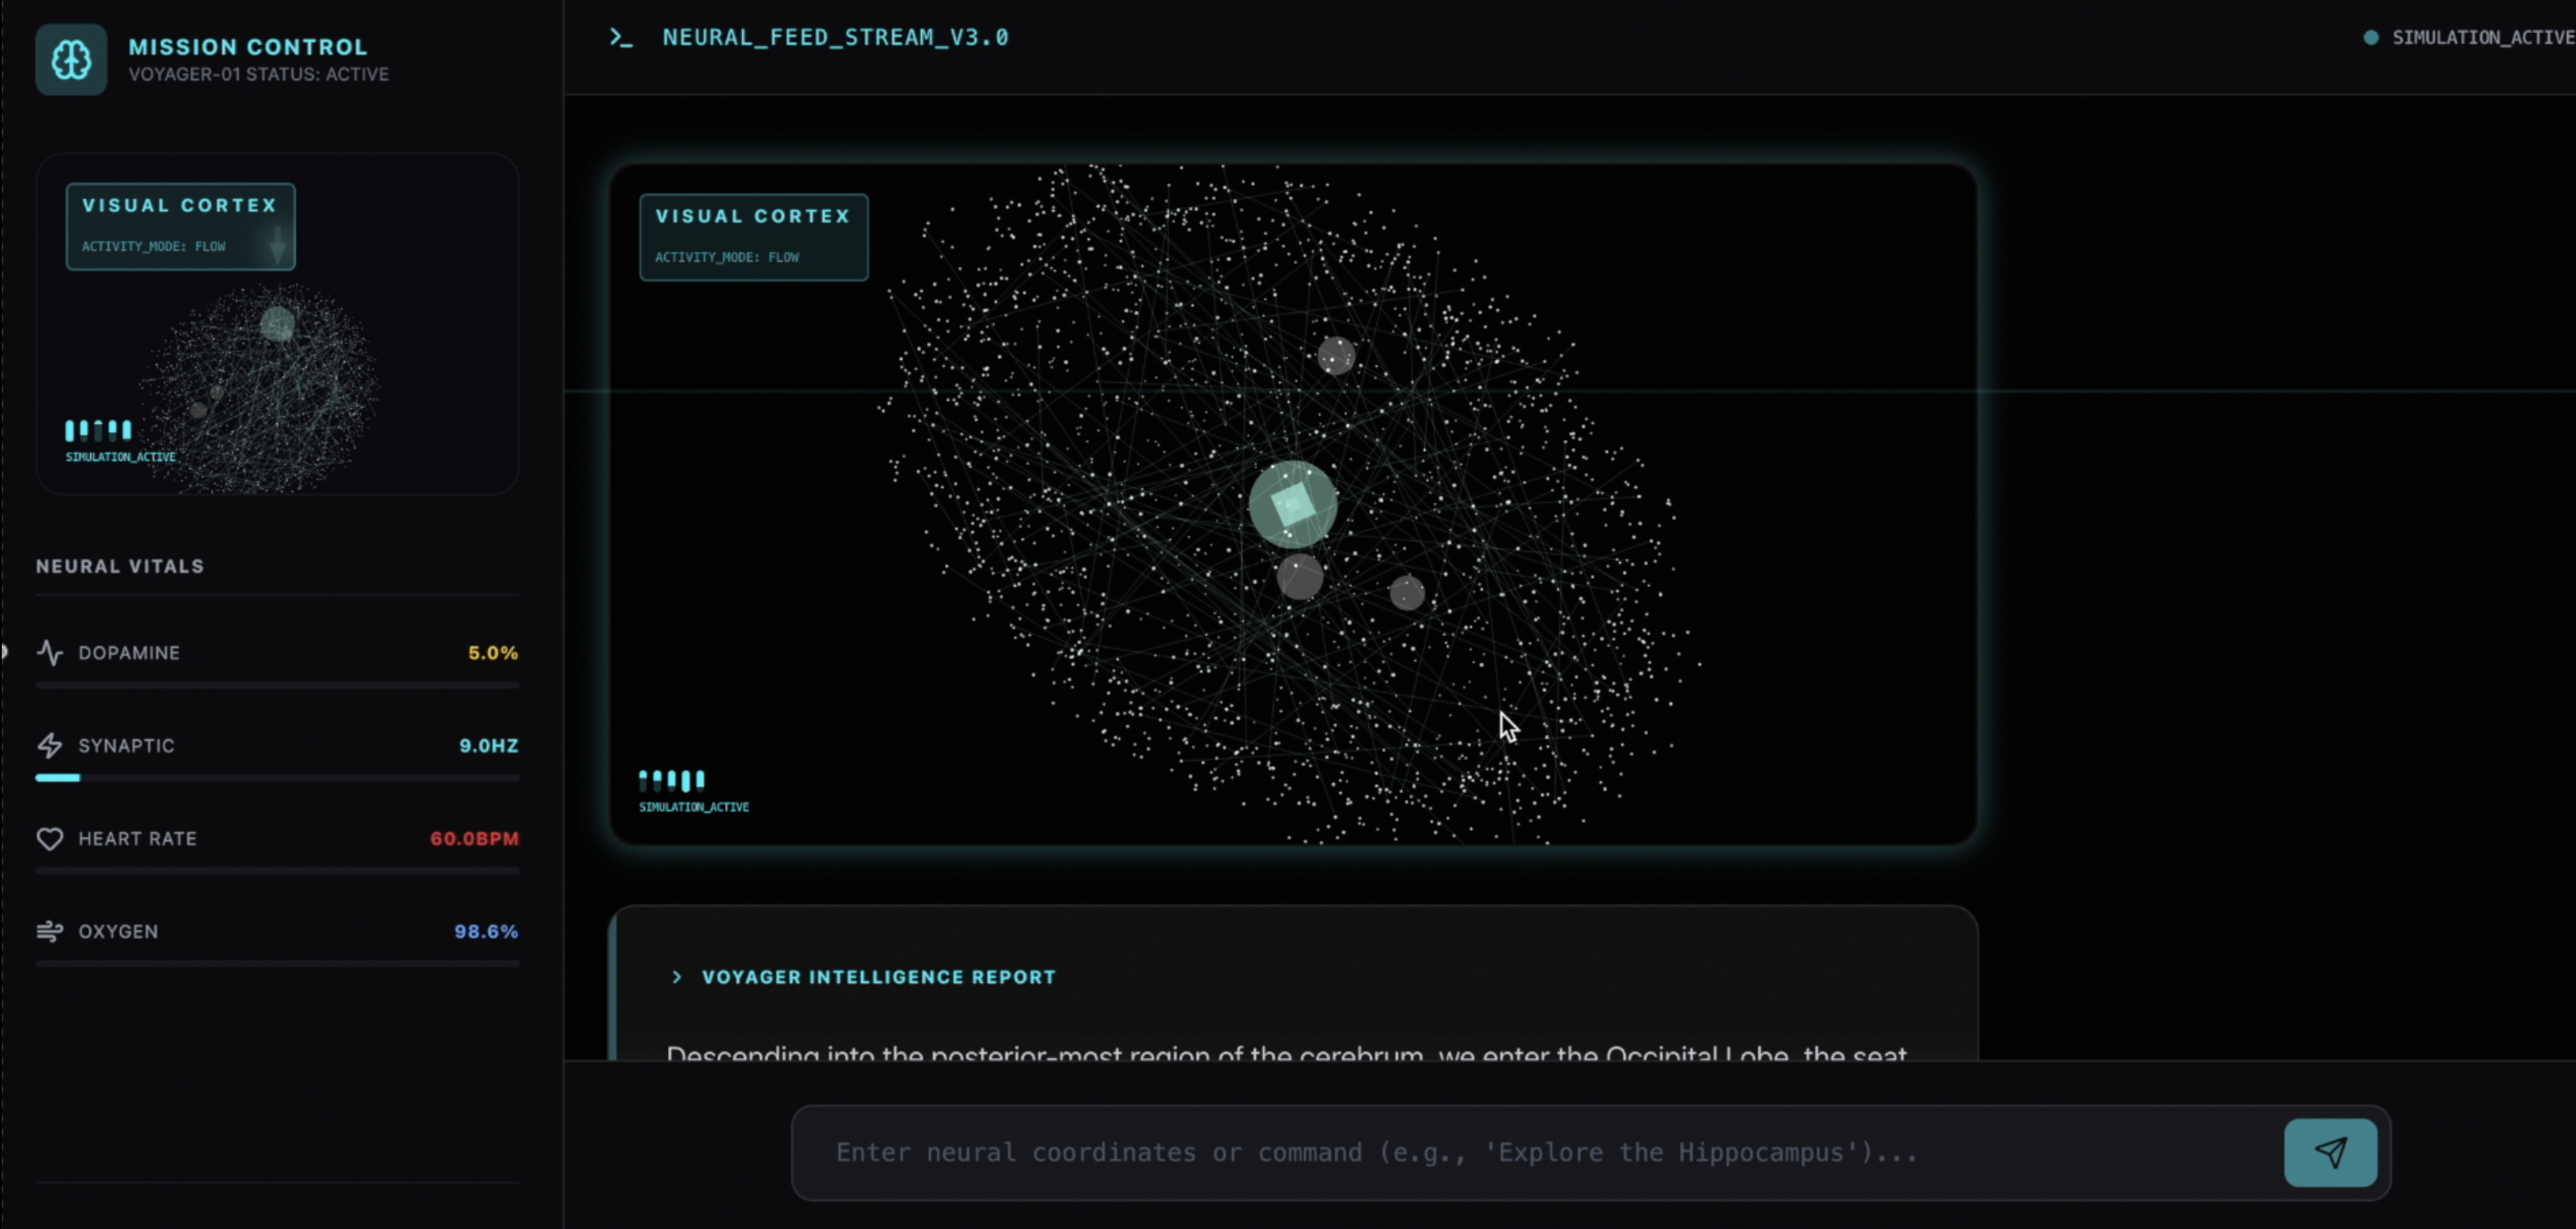2576x1229 pixels.
Task: Click the Dopamine pulse waveform icon
Action: 50,653
